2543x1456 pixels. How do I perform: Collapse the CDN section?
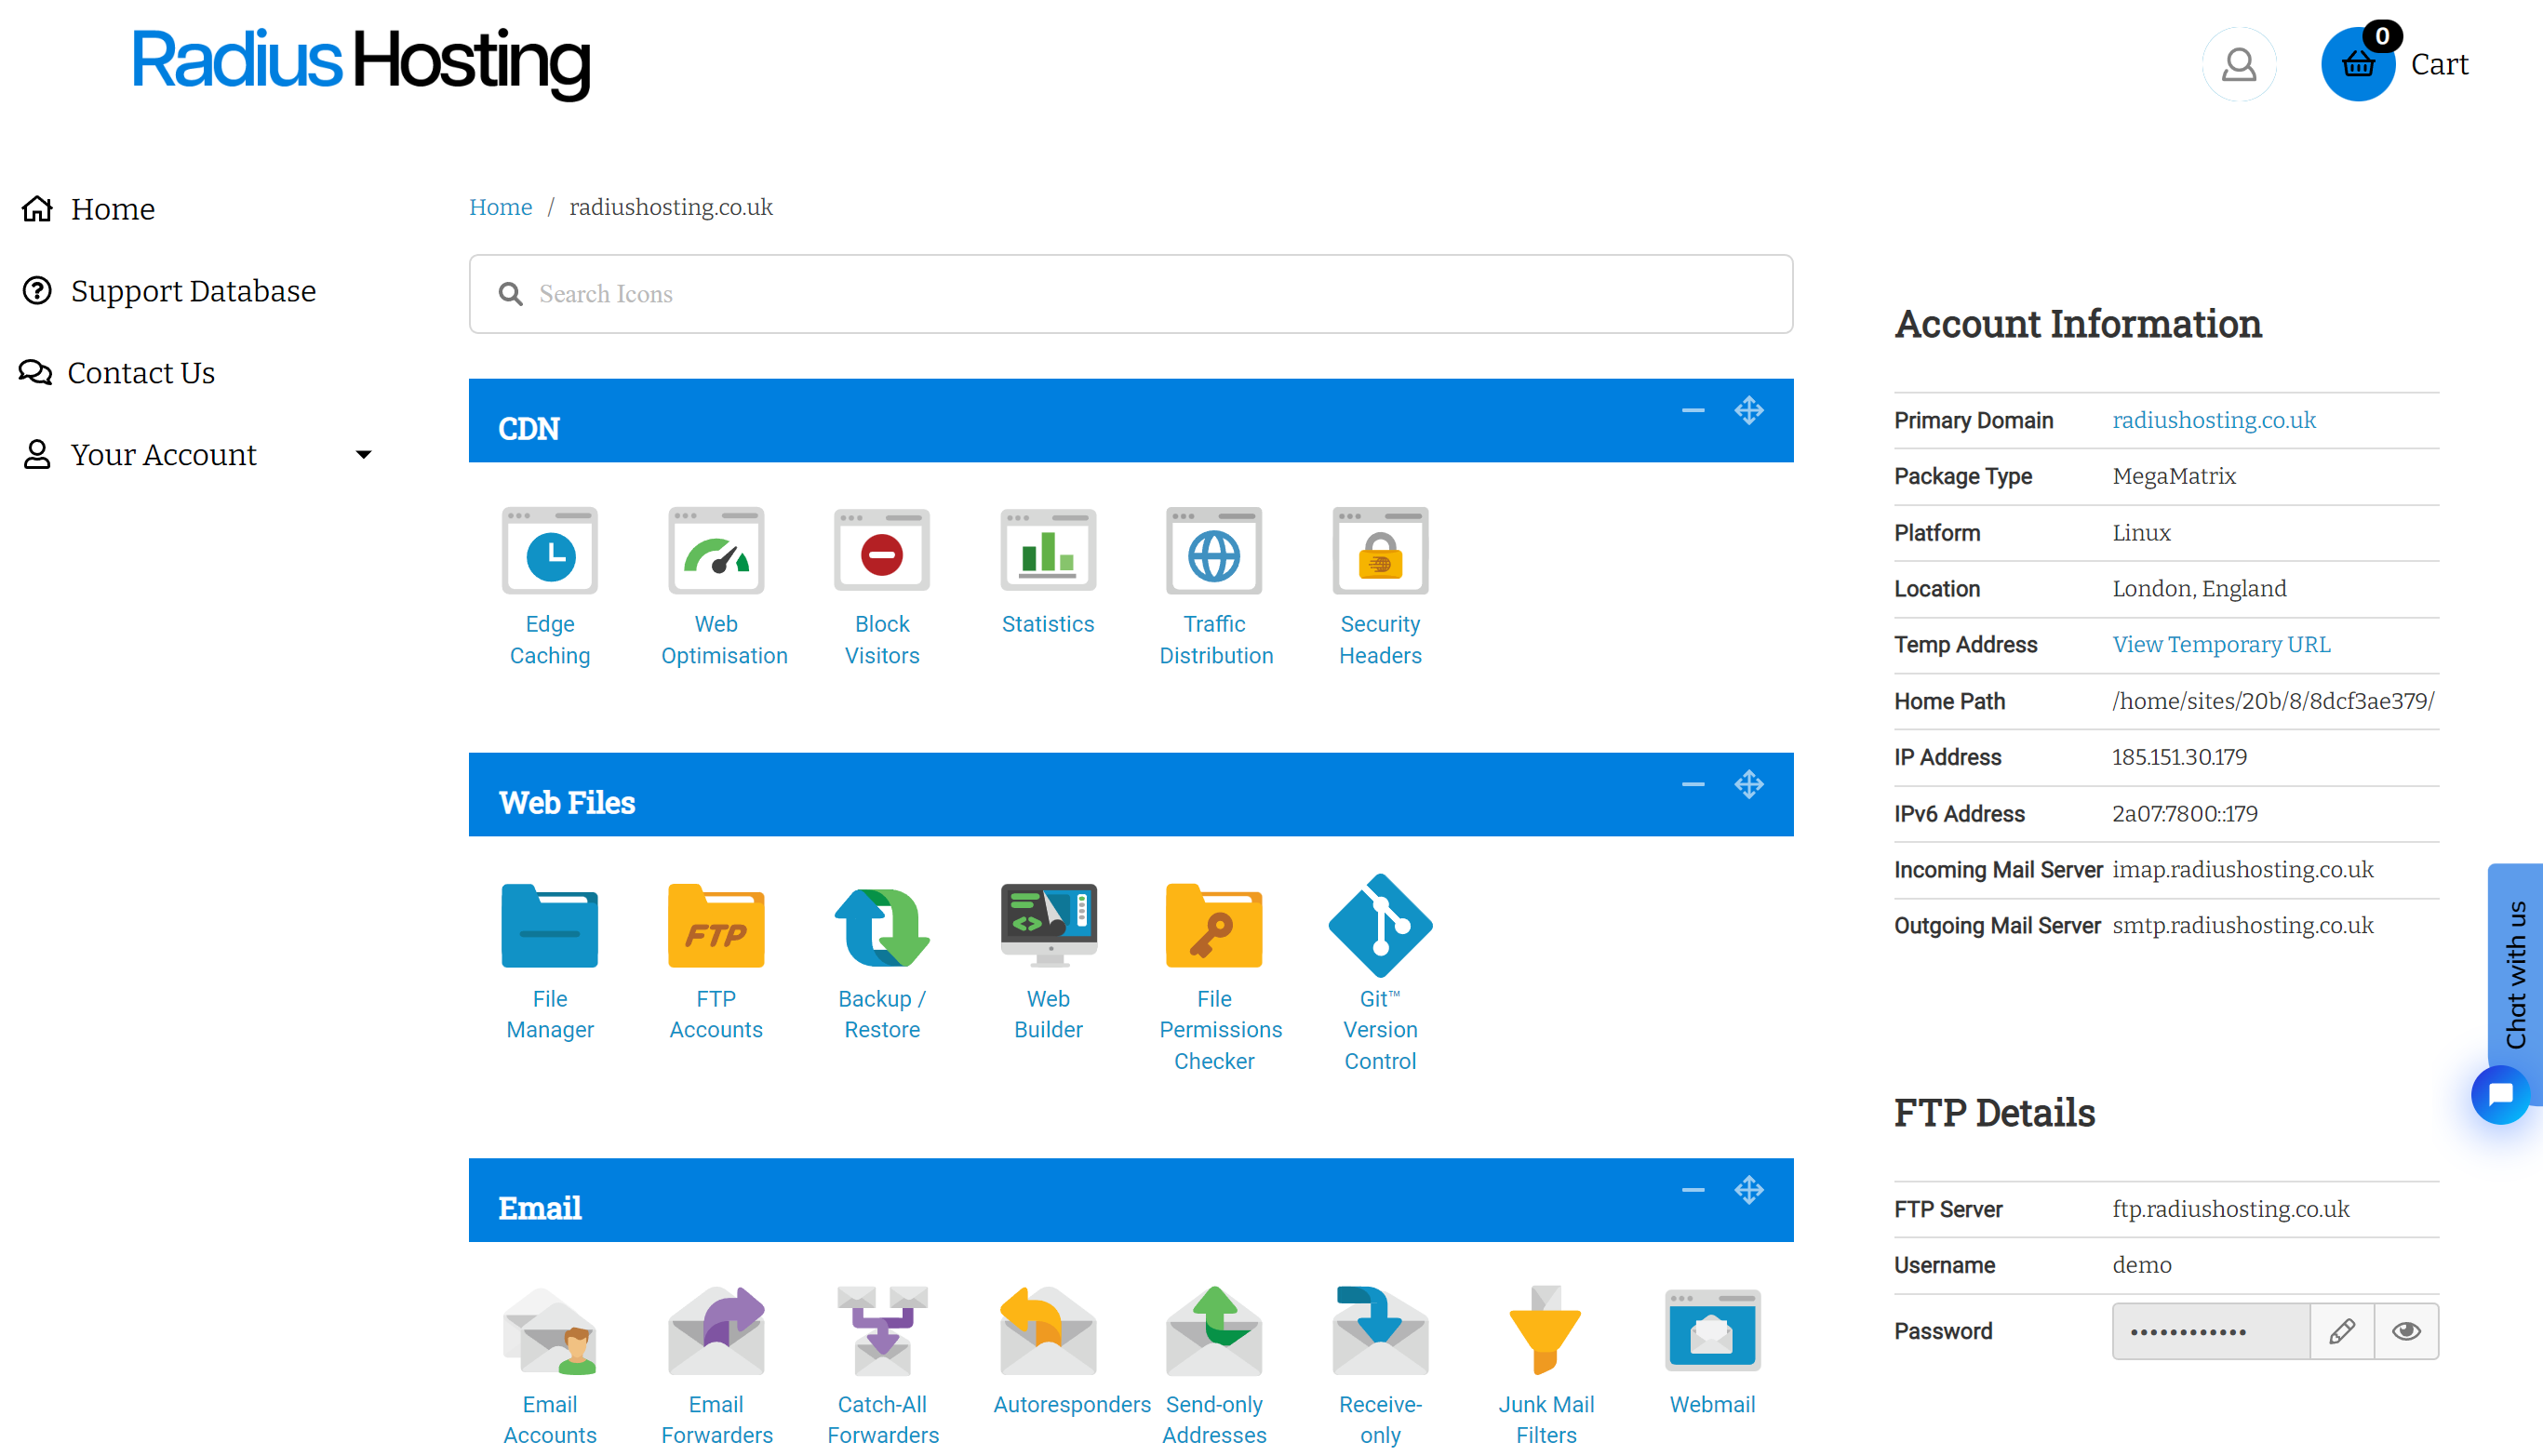[x=1692, y=411]
